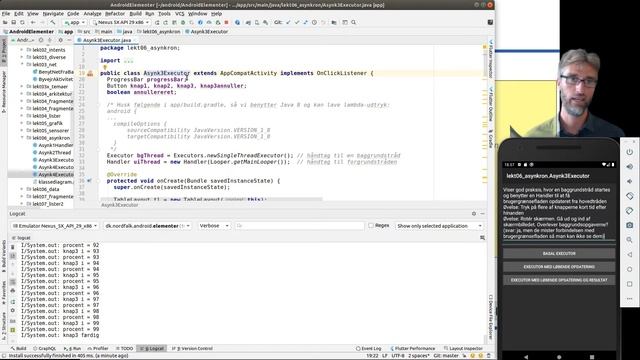Click the Git: master branch indicator
The image size is (640, 360).
click(x=446, y=356)
